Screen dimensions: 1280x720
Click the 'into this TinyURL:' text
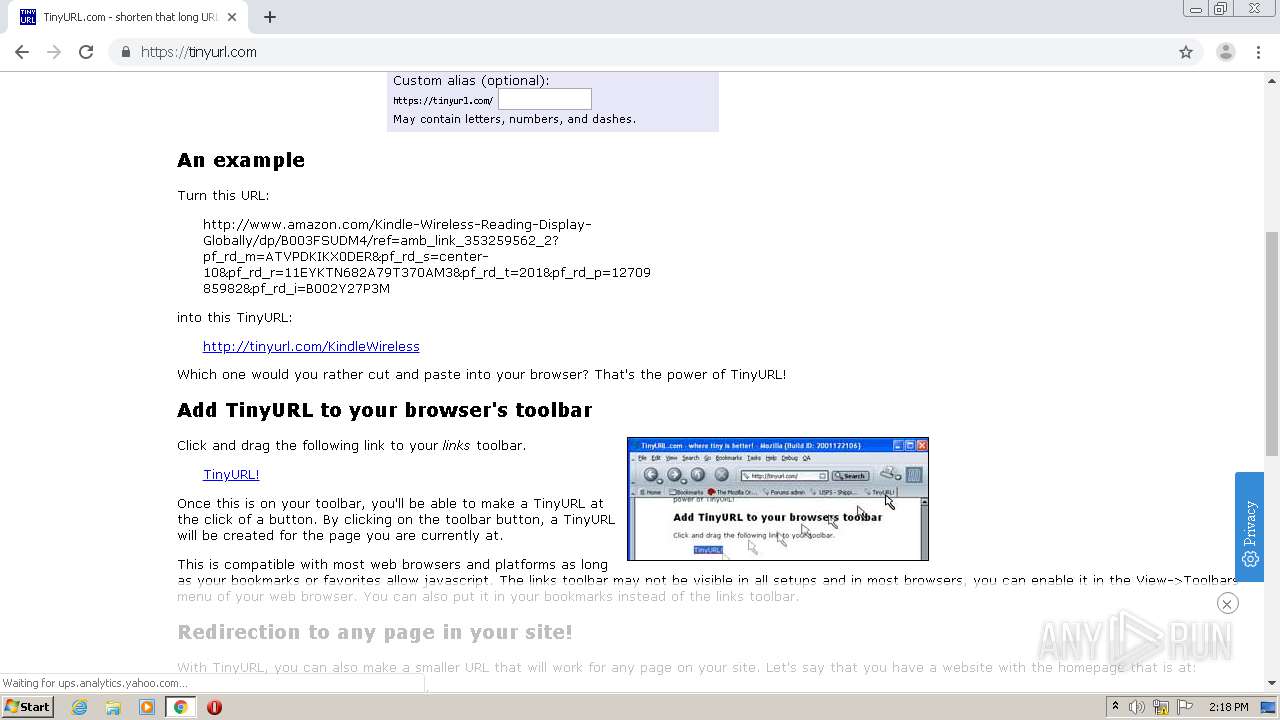(235, 317)
